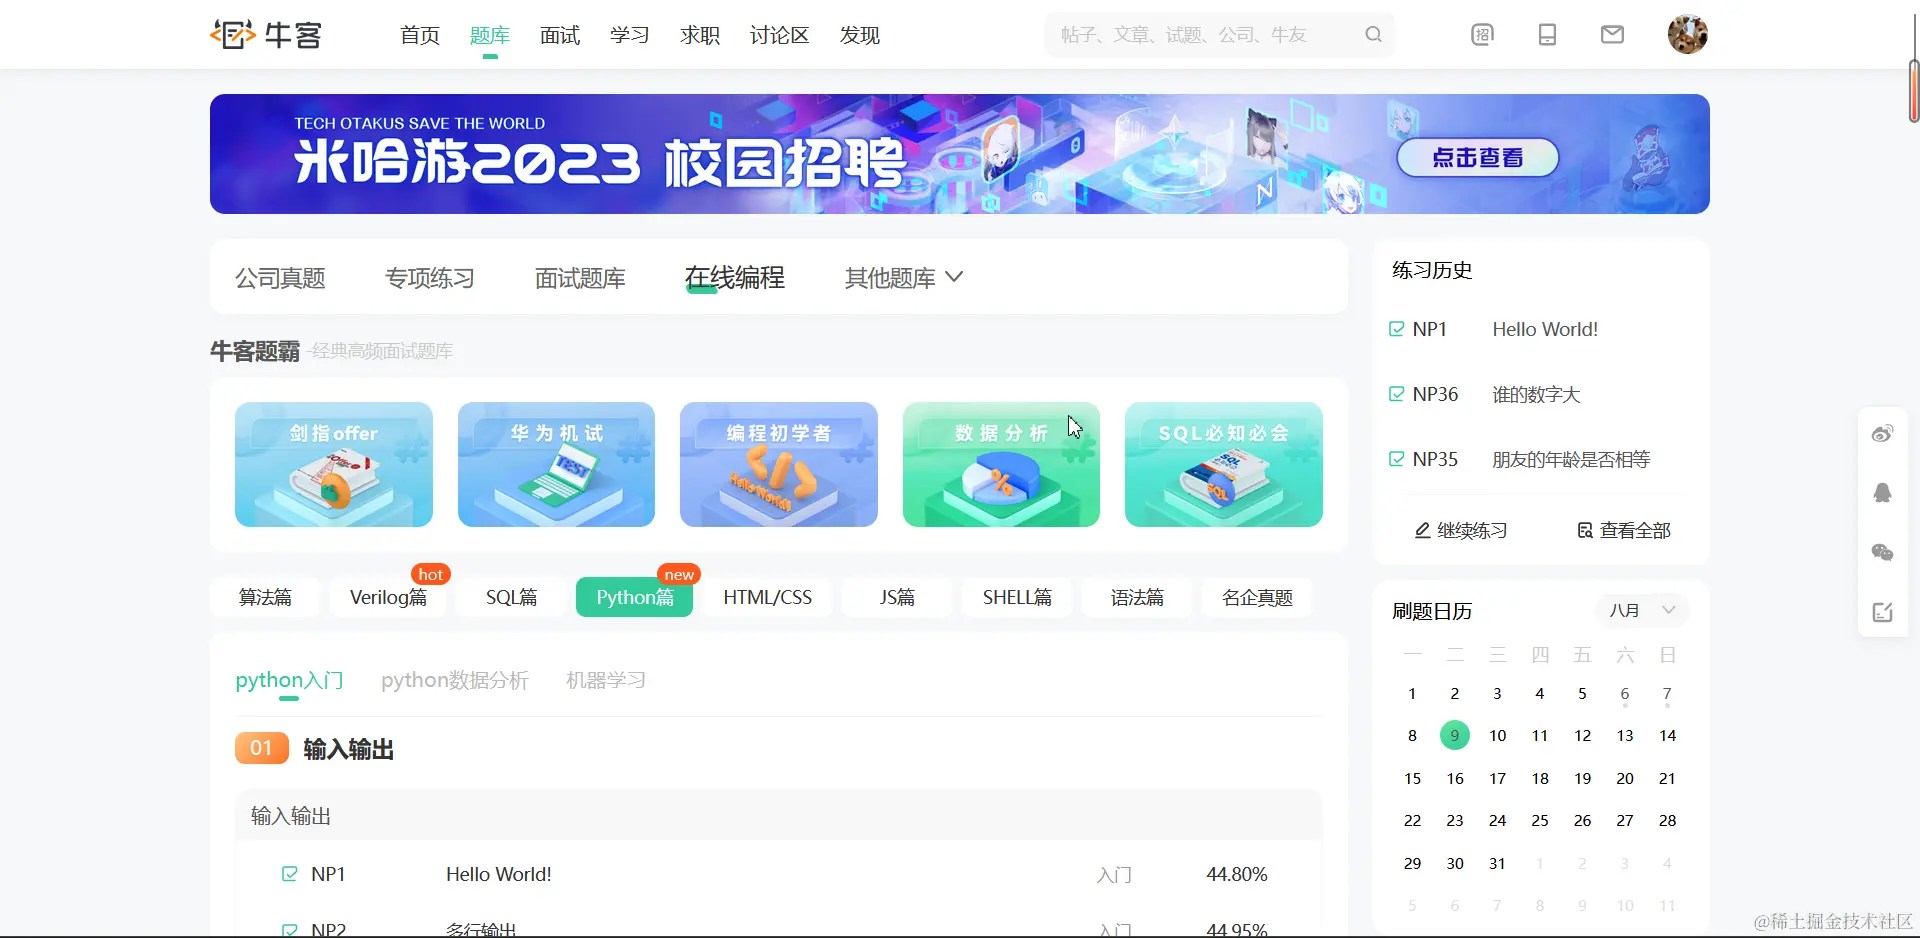Click the checkmark before NP2 多行输出

pos(289,928)
